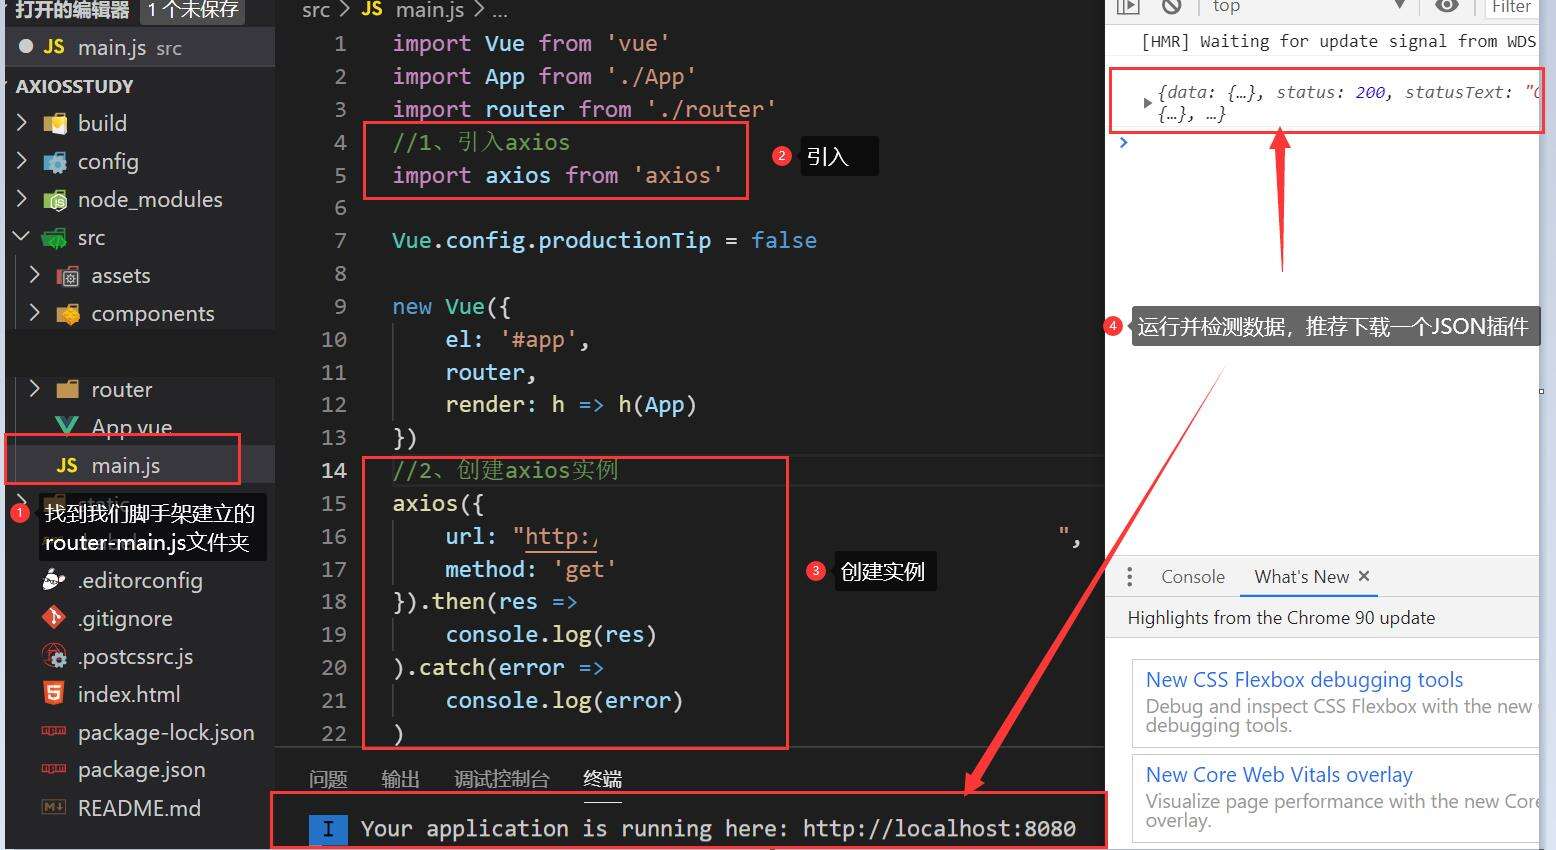The image size is (1556, 850).
Task: Open the 输出 panel tab
Action: click(x=401, y=779)
